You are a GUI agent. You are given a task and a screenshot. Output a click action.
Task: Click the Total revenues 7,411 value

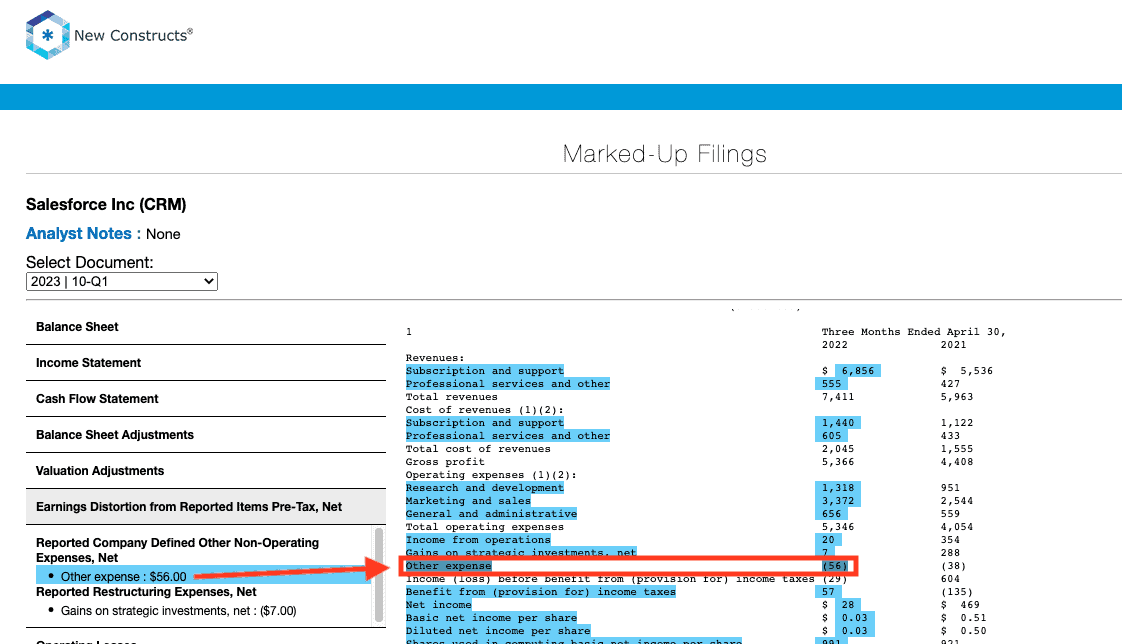[837, 397]
